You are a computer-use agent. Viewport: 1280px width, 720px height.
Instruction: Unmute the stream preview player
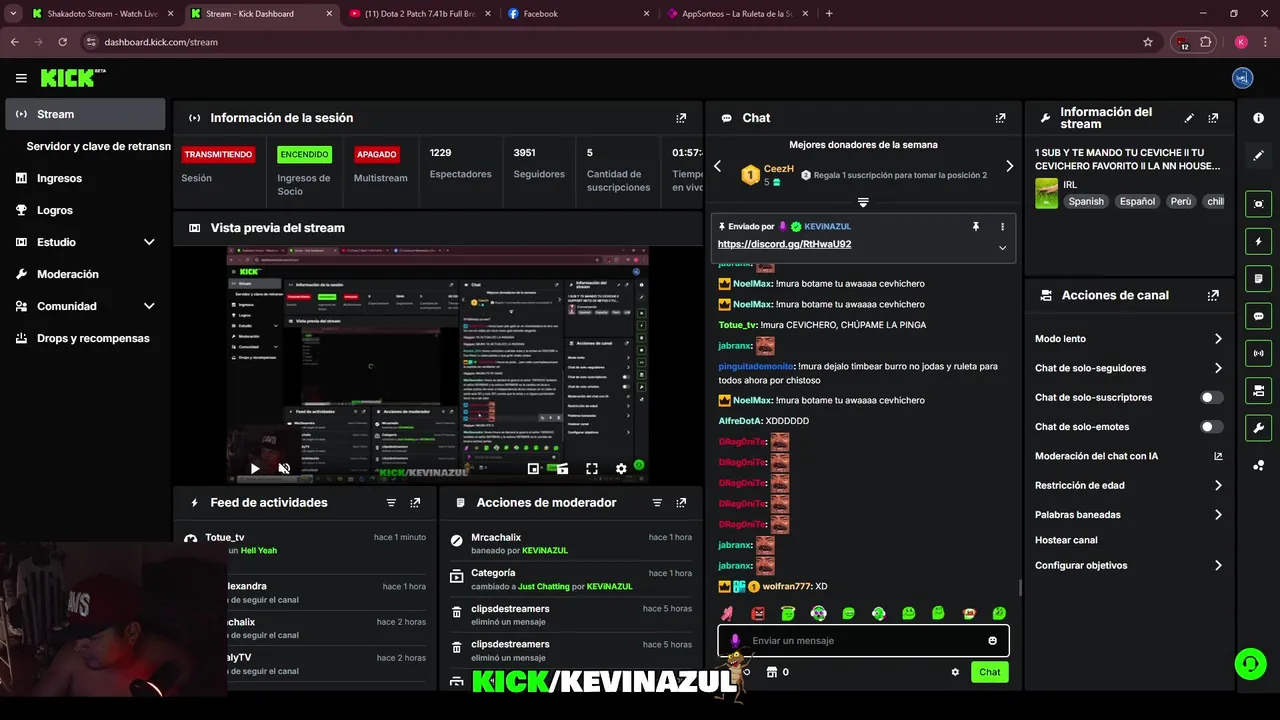pyautogui.click(x=284, y=468)
